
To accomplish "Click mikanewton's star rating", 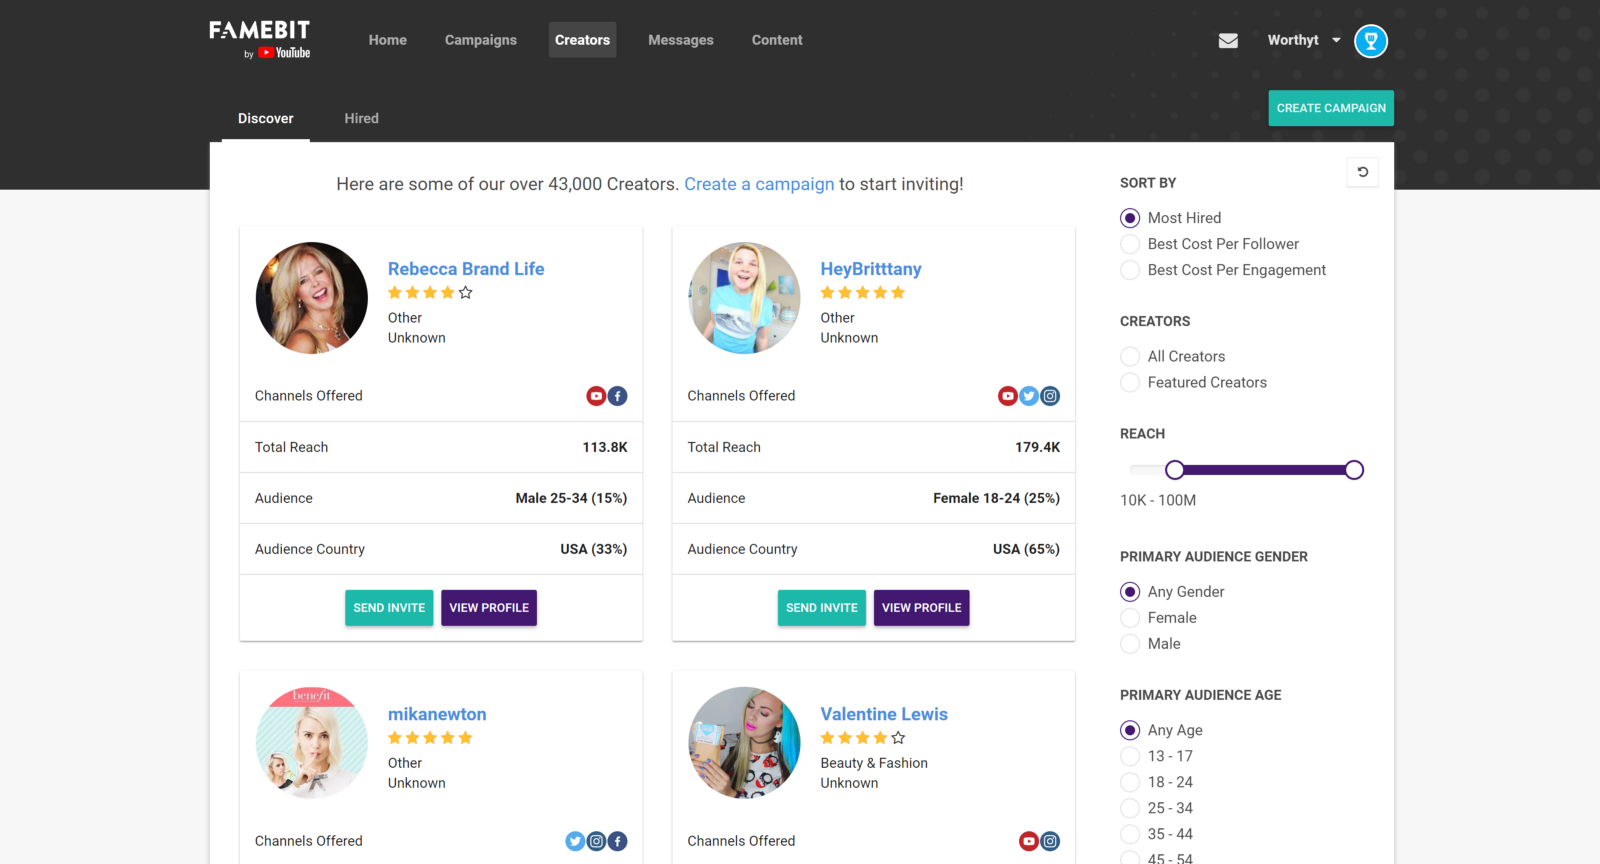I will [x=430, y=738].
